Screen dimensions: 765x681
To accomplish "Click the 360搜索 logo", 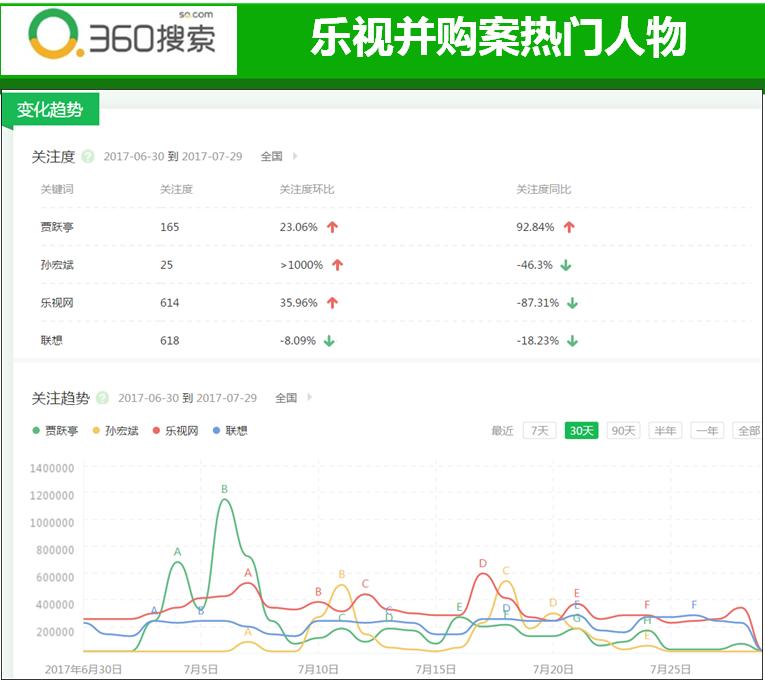I will [121, 34].
